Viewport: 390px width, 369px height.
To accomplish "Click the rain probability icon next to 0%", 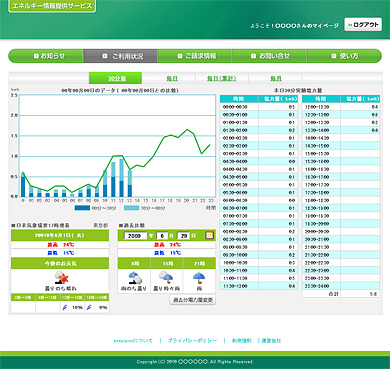I will click(x=89, y=307).
